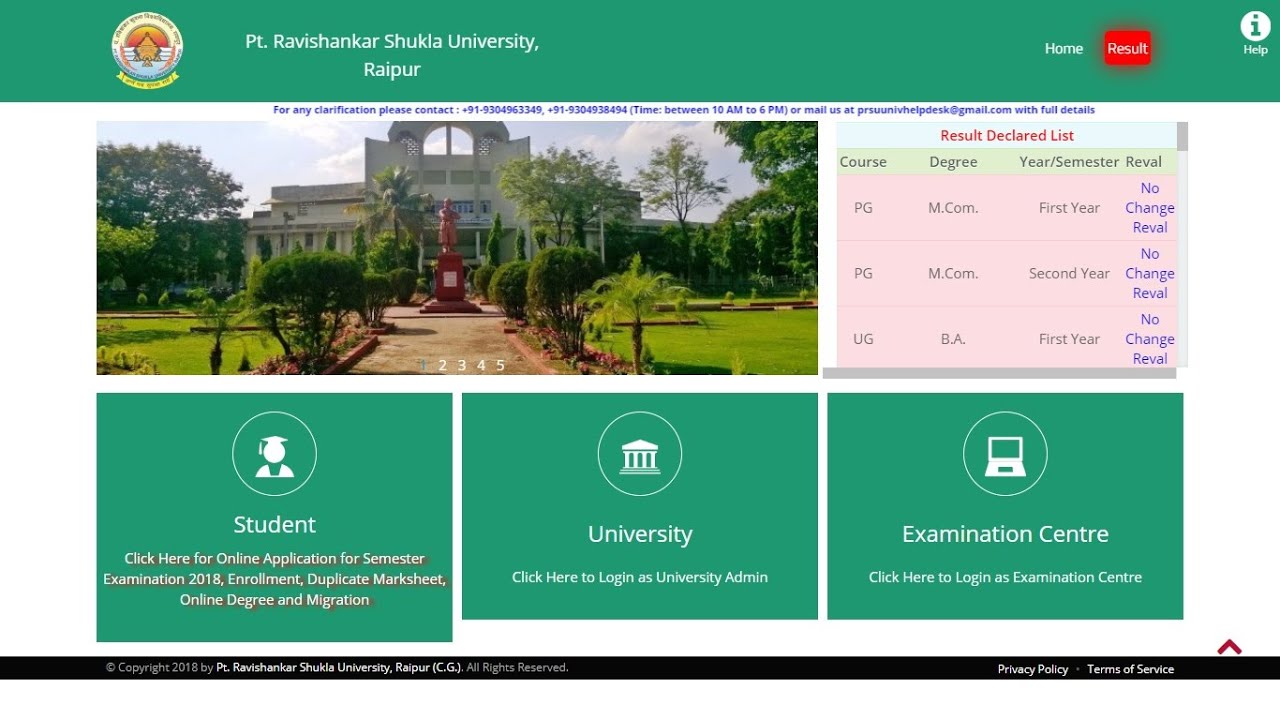Go to the Home menu item
Viewport: 1280px width, 720px height.
pos(1064,48)
